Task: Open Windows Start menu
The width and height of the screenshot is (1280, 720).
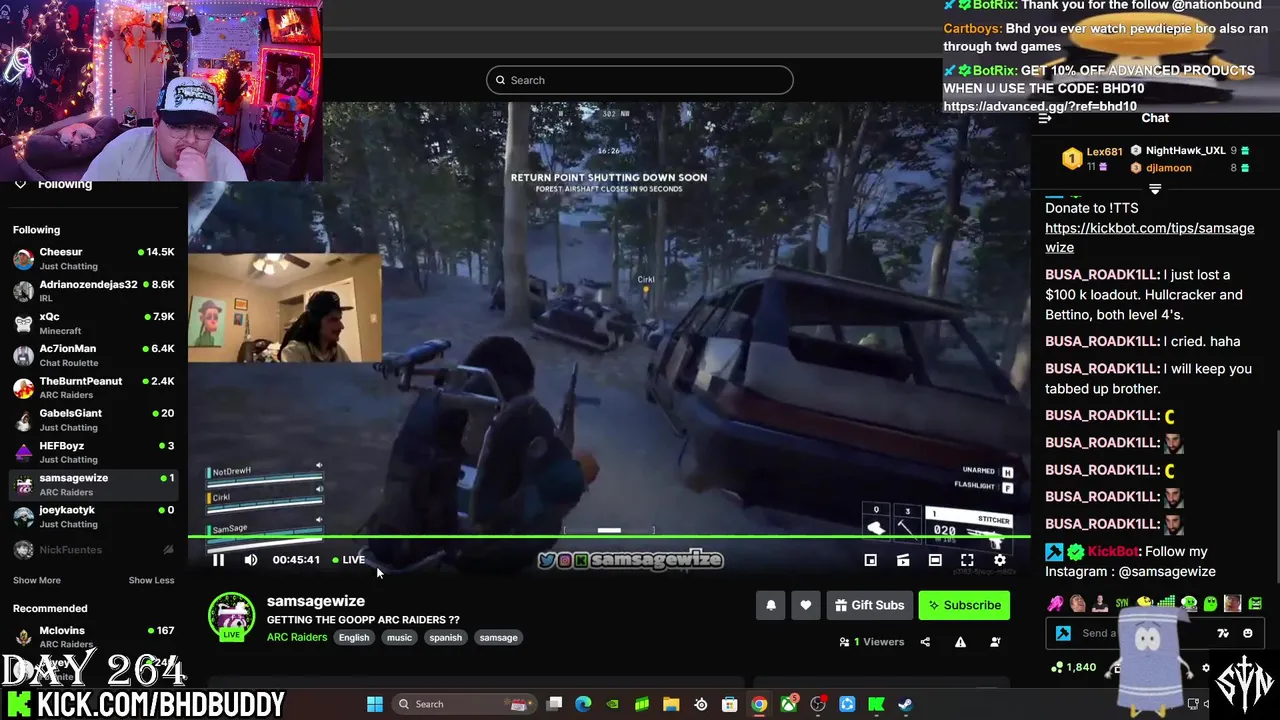Action: (x=374, y=704)
